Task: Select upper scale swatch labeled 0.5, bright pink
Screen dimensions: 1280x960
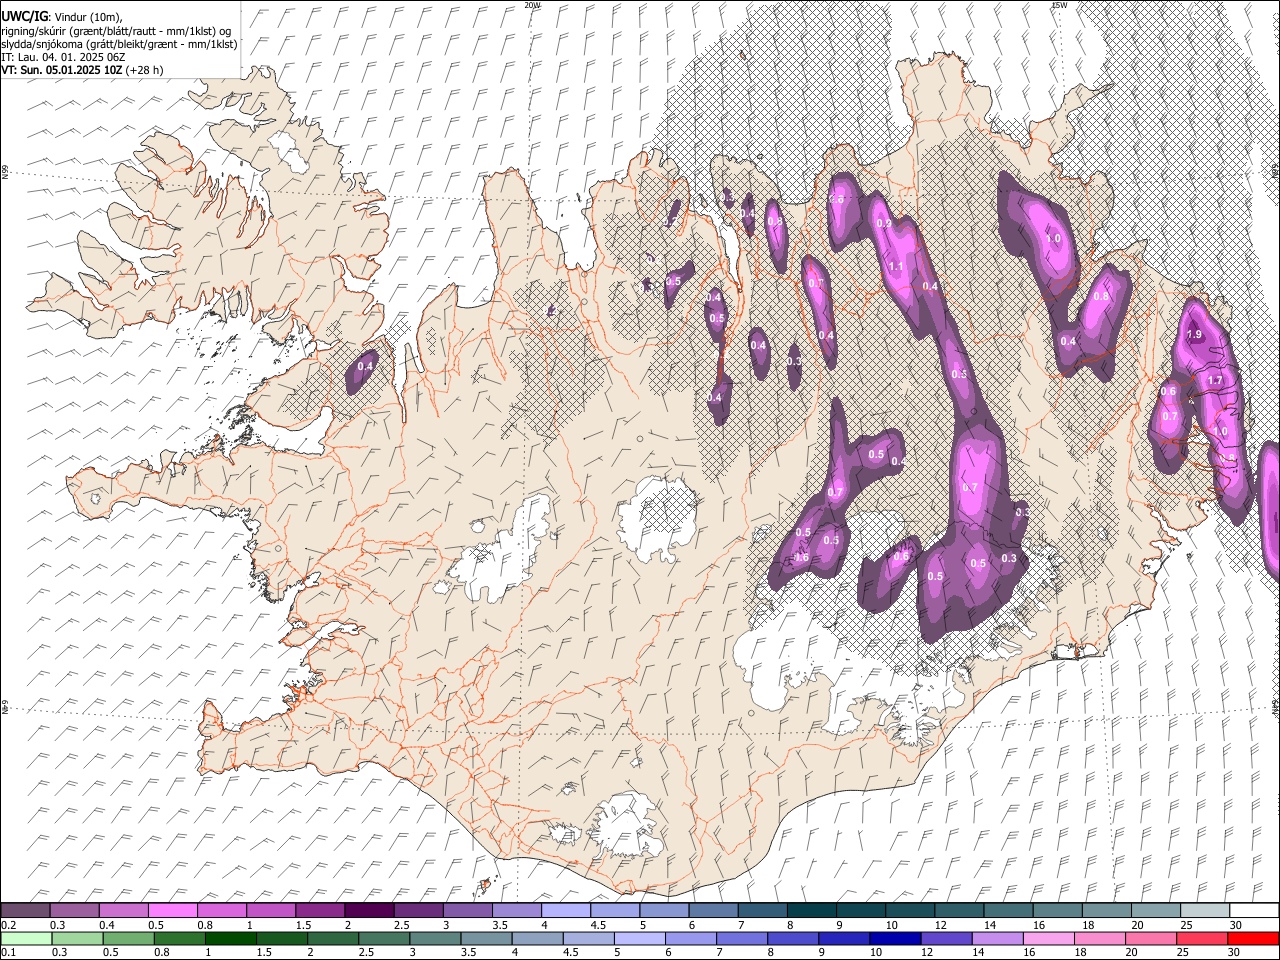Action: pos(172,911)
